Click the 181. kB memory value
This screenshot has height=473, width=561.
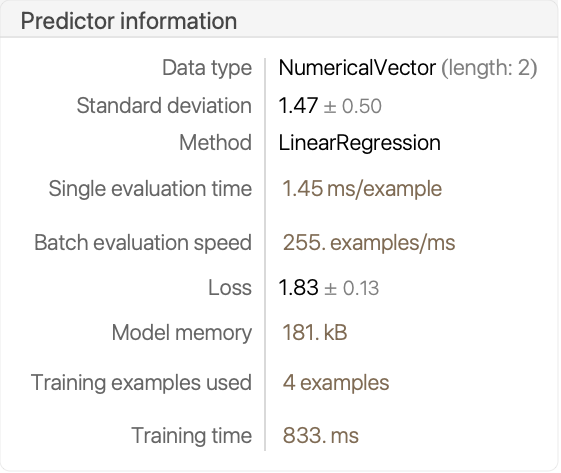click(x=315, y=332)
